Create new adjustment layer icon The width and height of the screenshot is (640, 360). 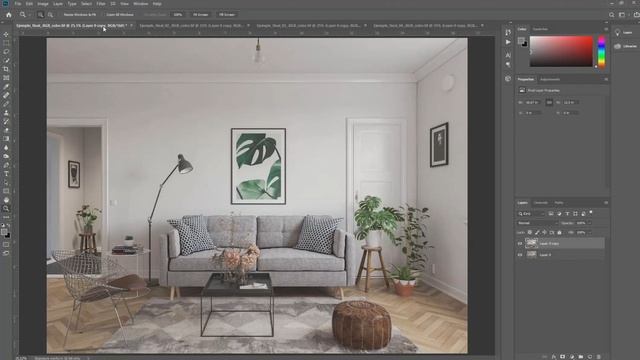[x=572, y=357]
